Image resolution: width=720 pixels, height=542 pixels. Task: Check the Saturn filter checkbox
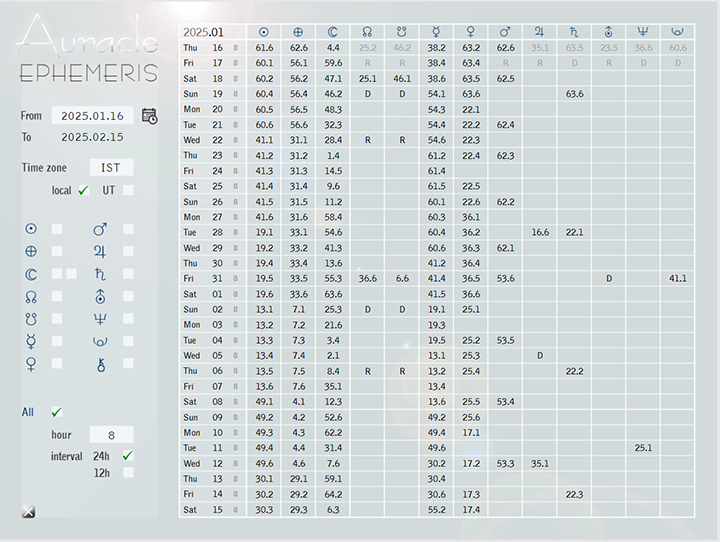[x=128, y=274]
